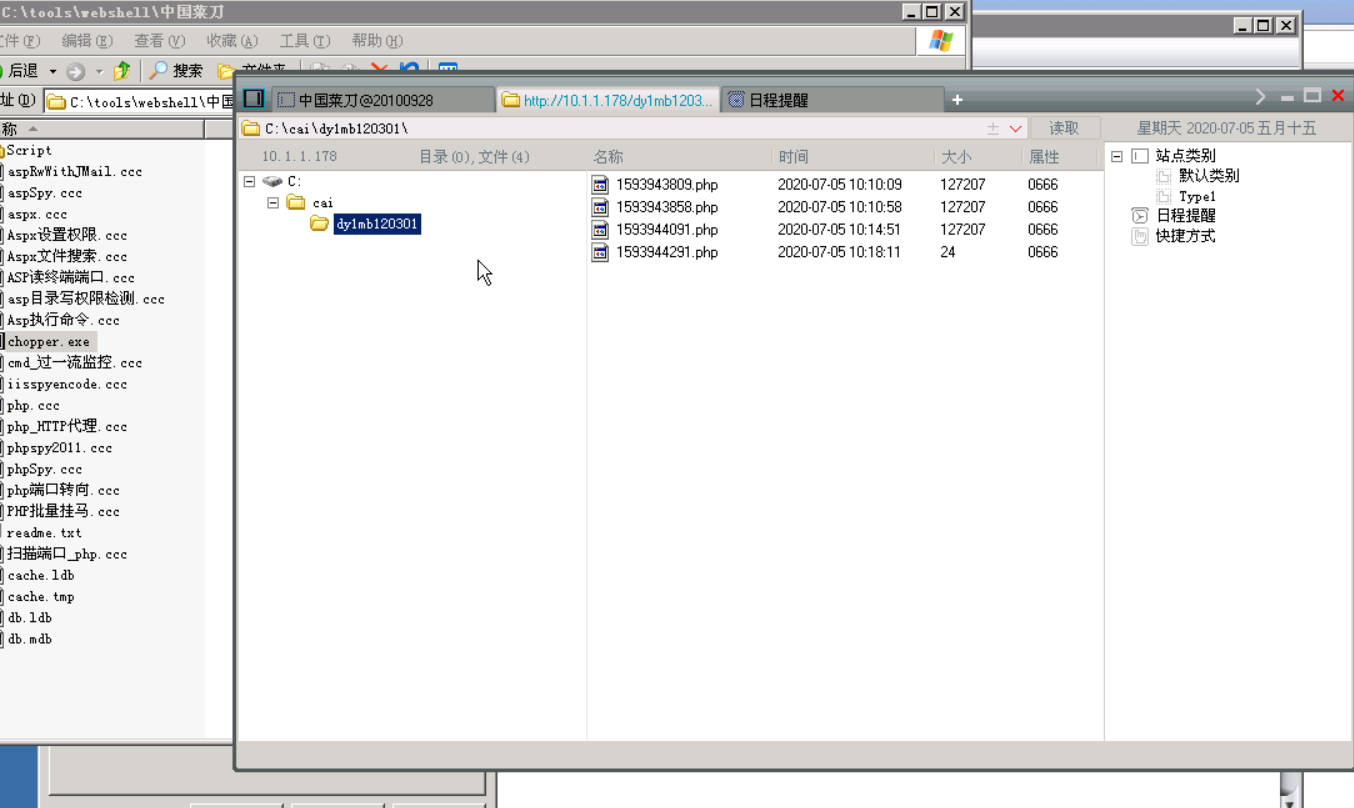This screenshot has height=808, width=1354.
Task: Open 日程提醒 in the right panel tree
Action: [x=1186, y=216]
